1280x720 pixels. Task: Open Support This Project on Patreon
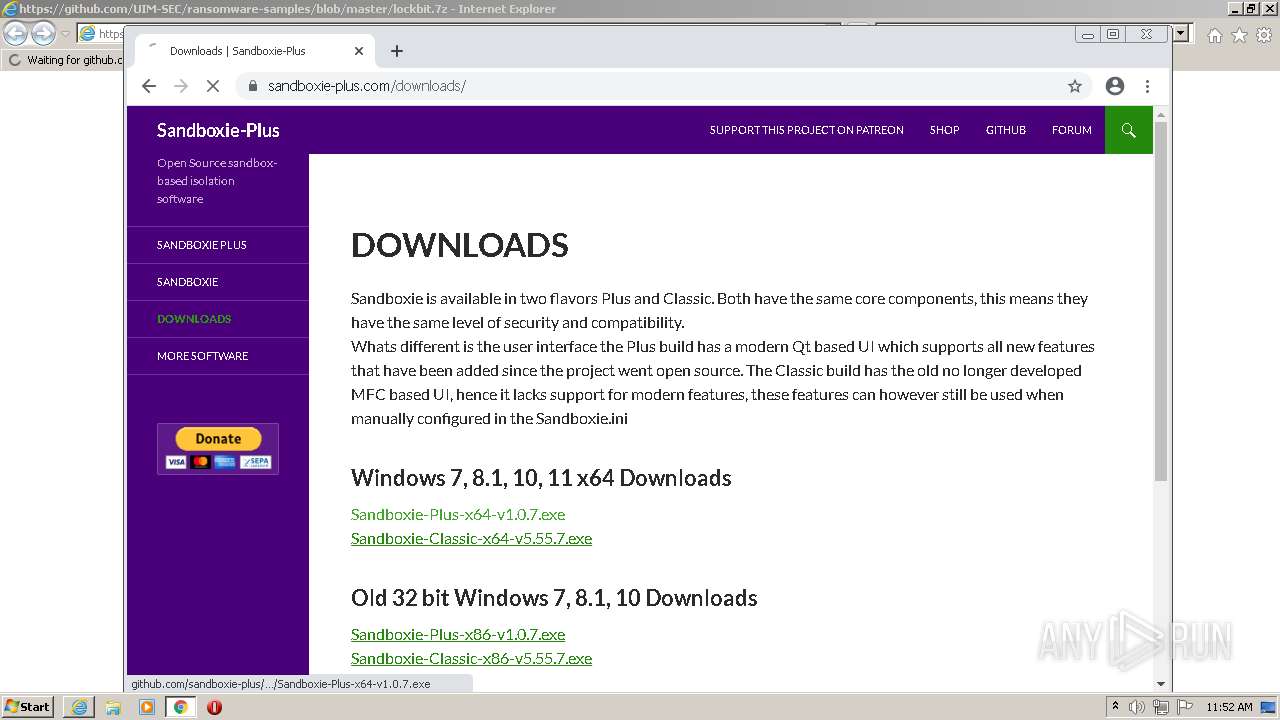pyautogui.click(x=806, y=130)
